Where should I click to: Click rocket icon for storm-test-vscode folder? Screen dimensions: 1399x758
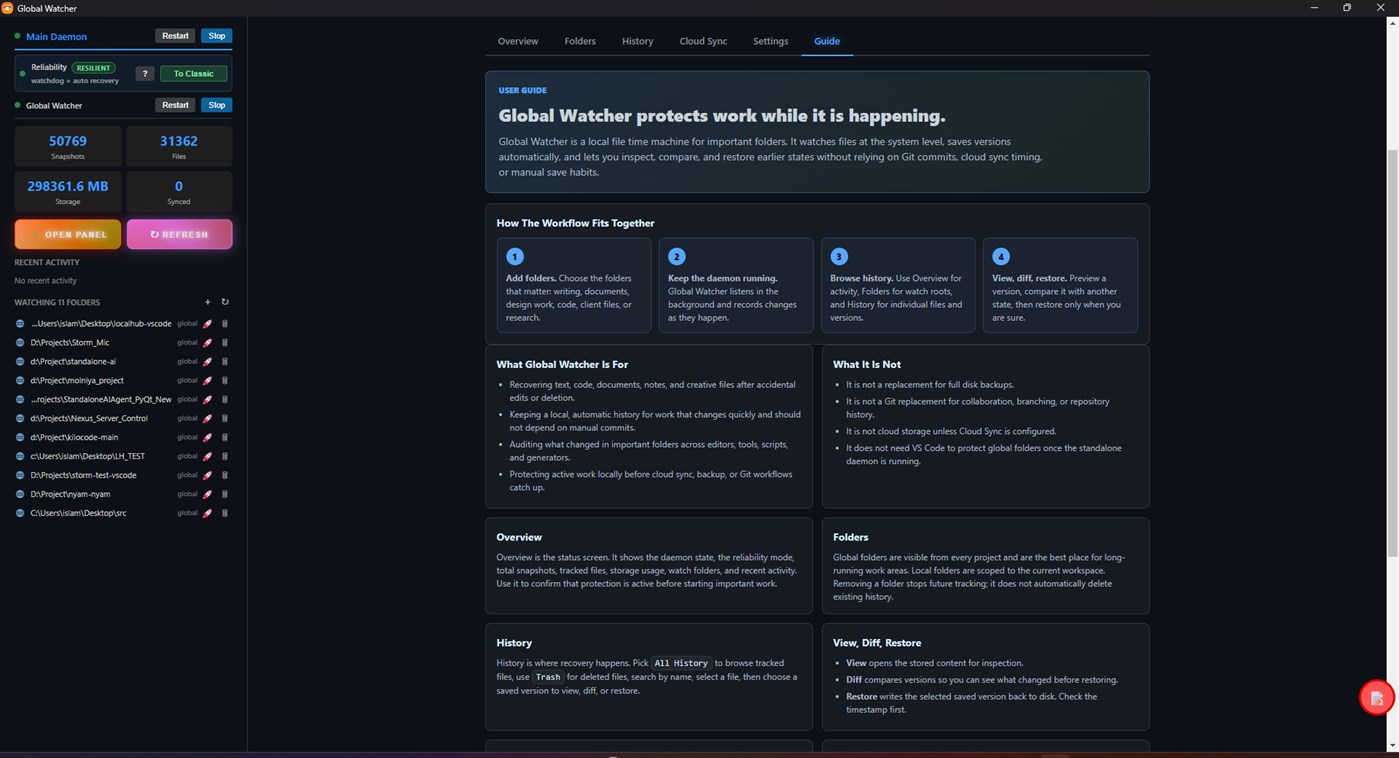coord(208,476)
